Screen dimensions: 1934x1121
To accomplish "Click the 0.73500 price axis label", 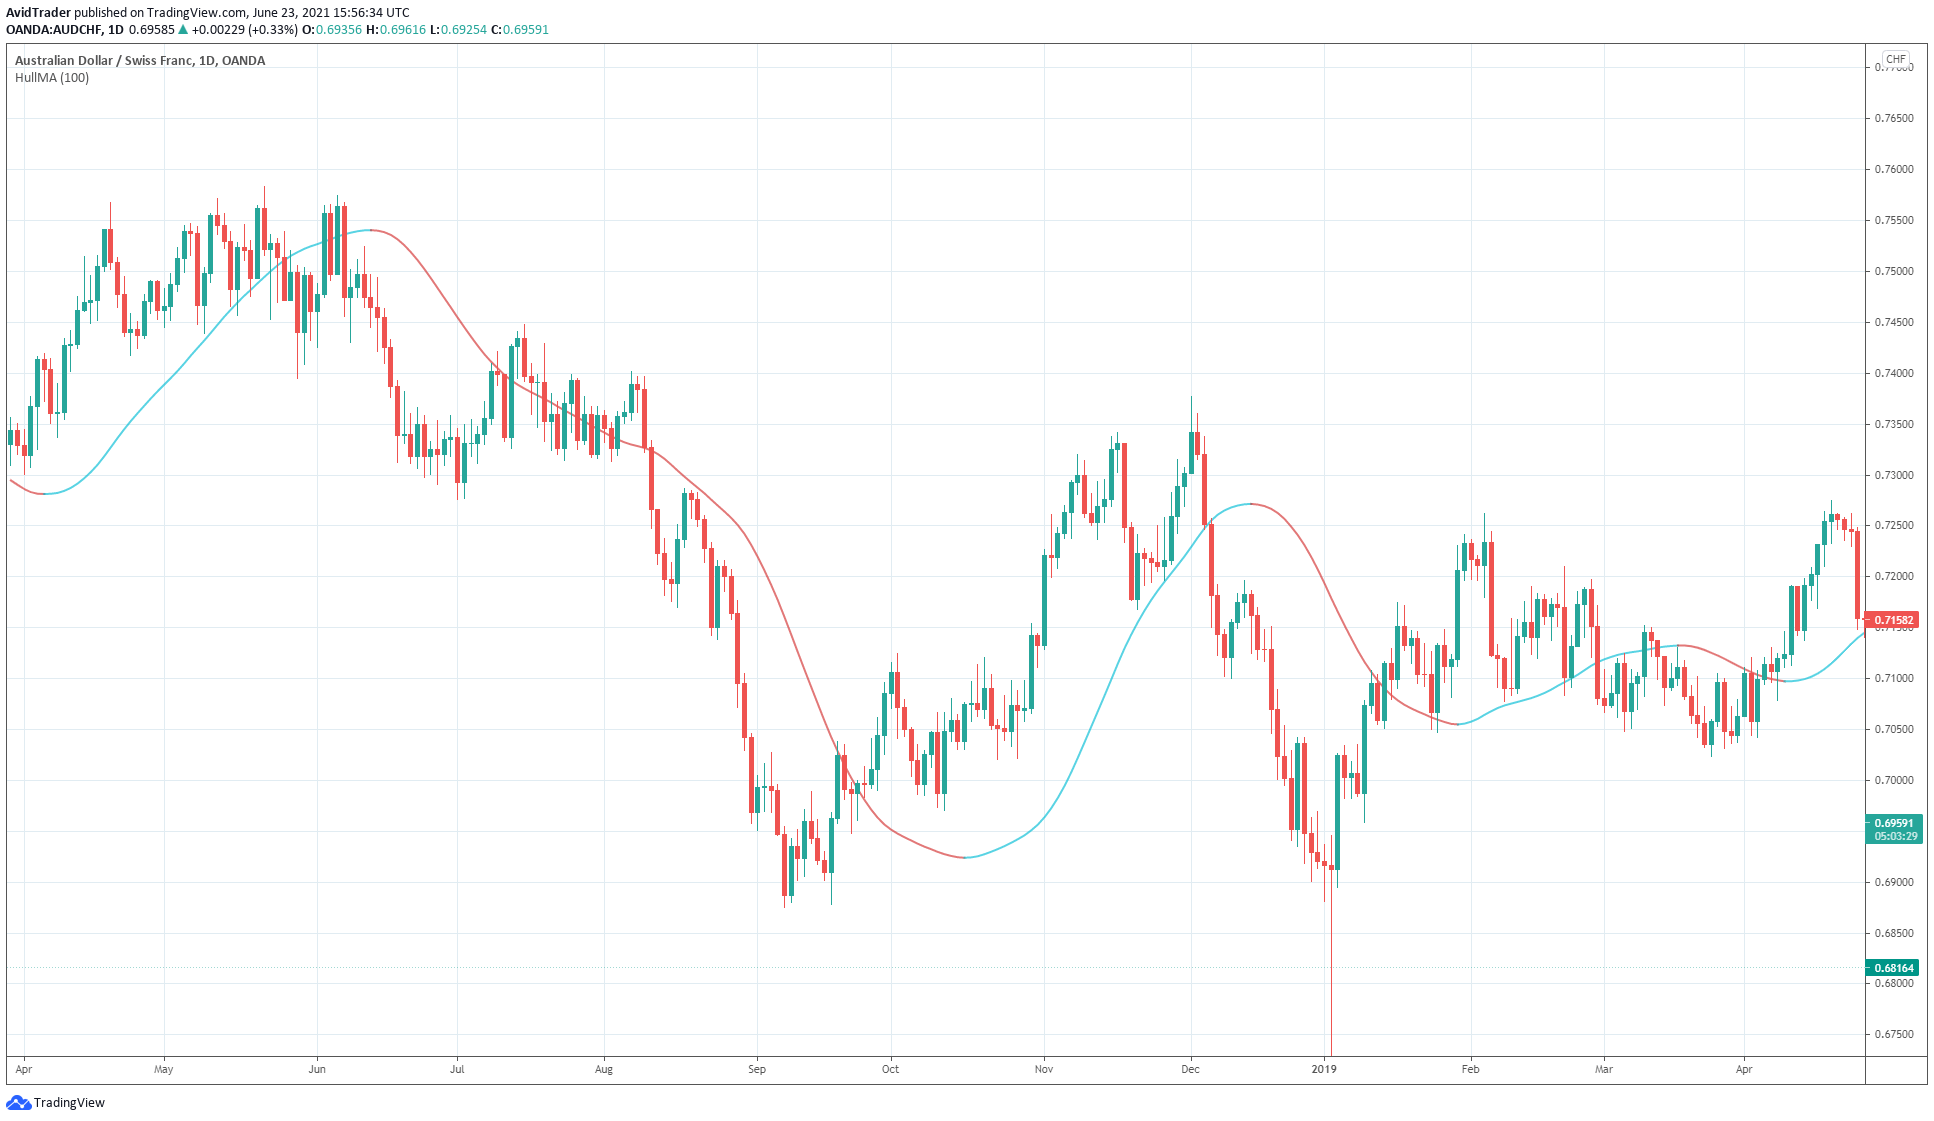I will 1893,424.
